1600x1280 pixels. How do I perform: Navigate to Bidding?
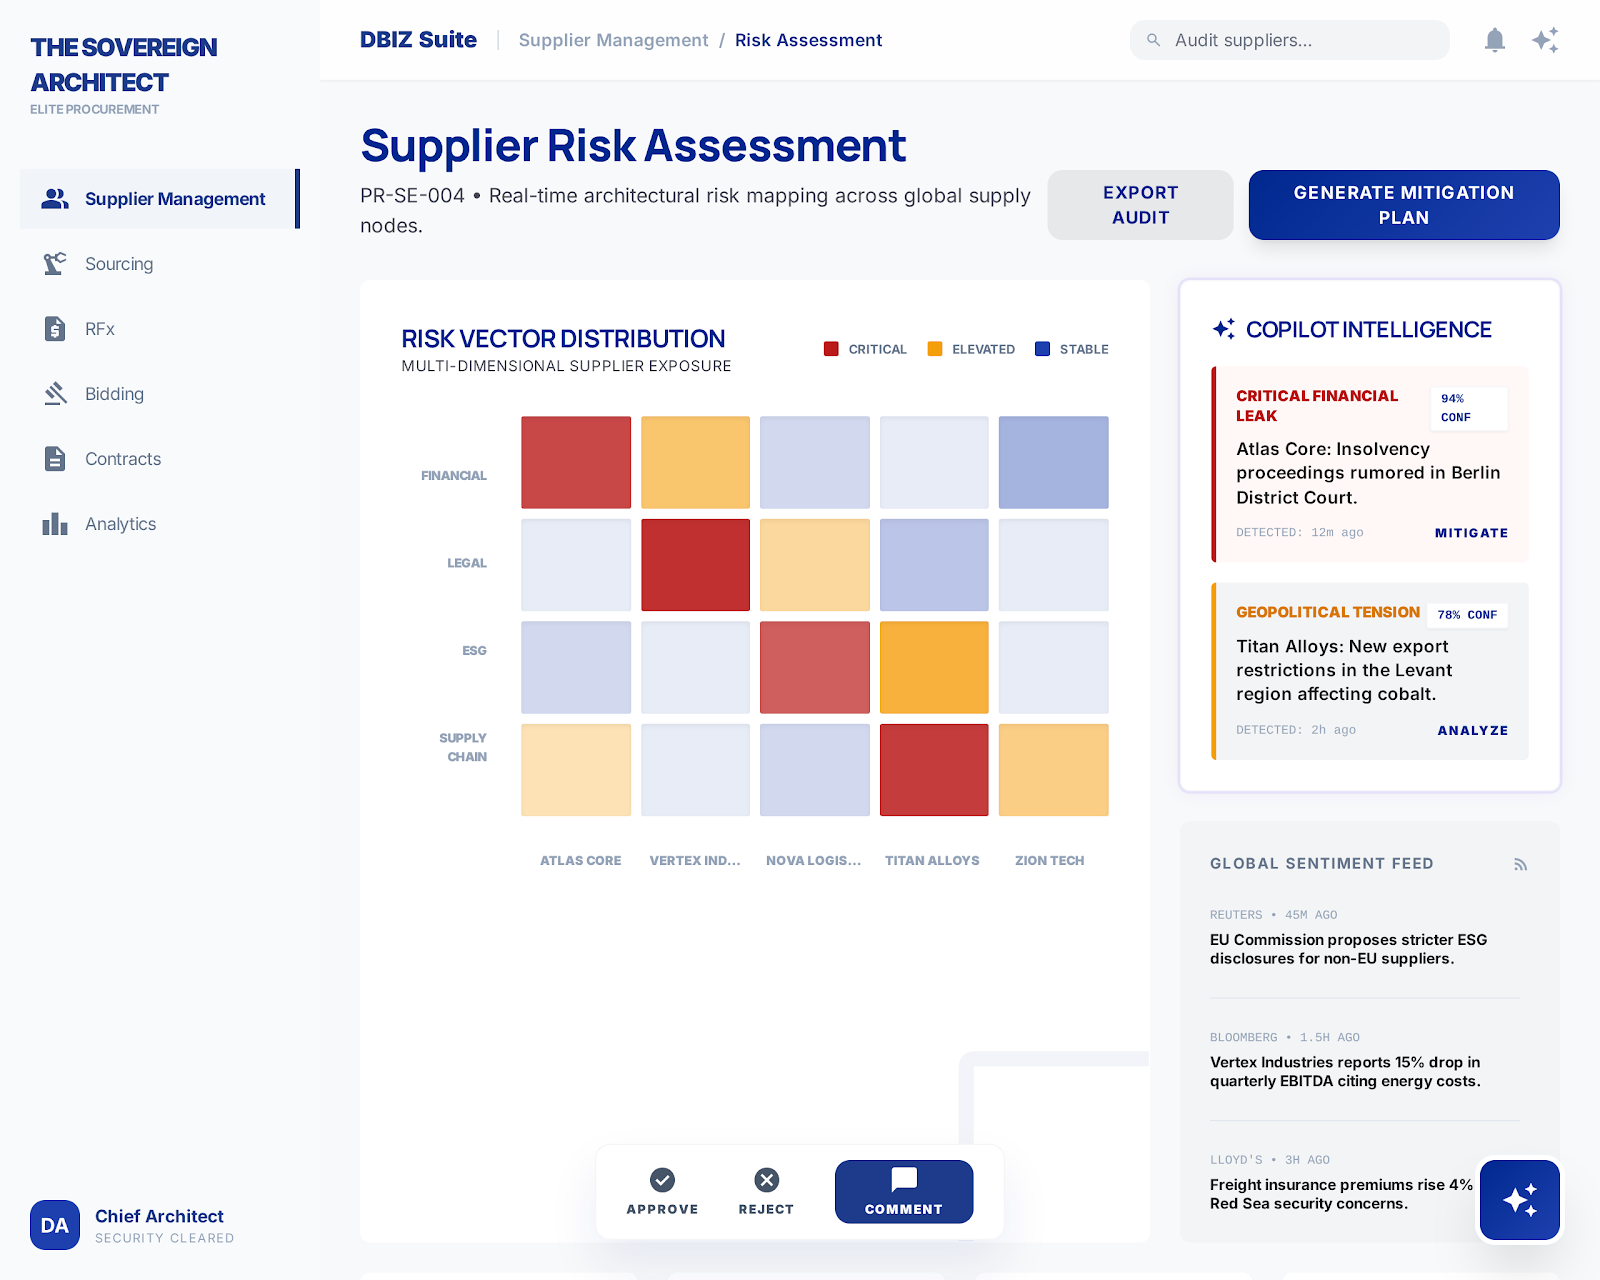pos(160,394)
